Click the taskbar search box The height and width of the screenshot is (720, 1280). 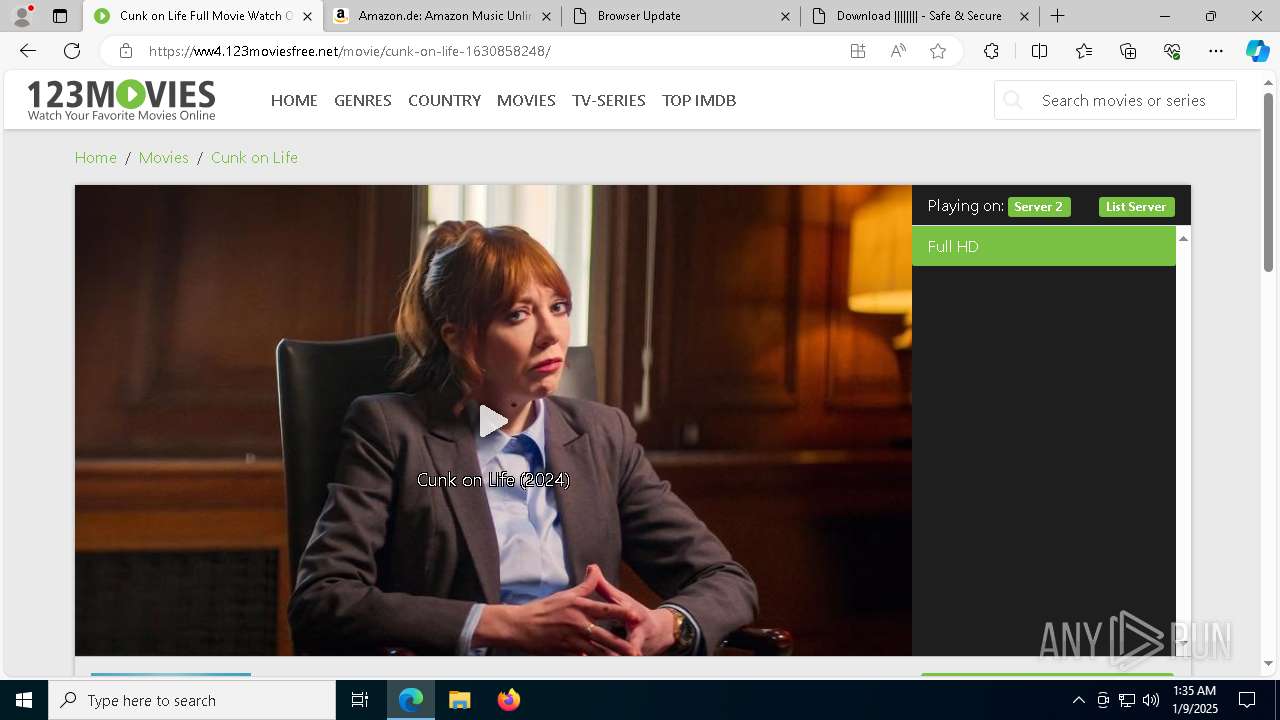point(192,700)
